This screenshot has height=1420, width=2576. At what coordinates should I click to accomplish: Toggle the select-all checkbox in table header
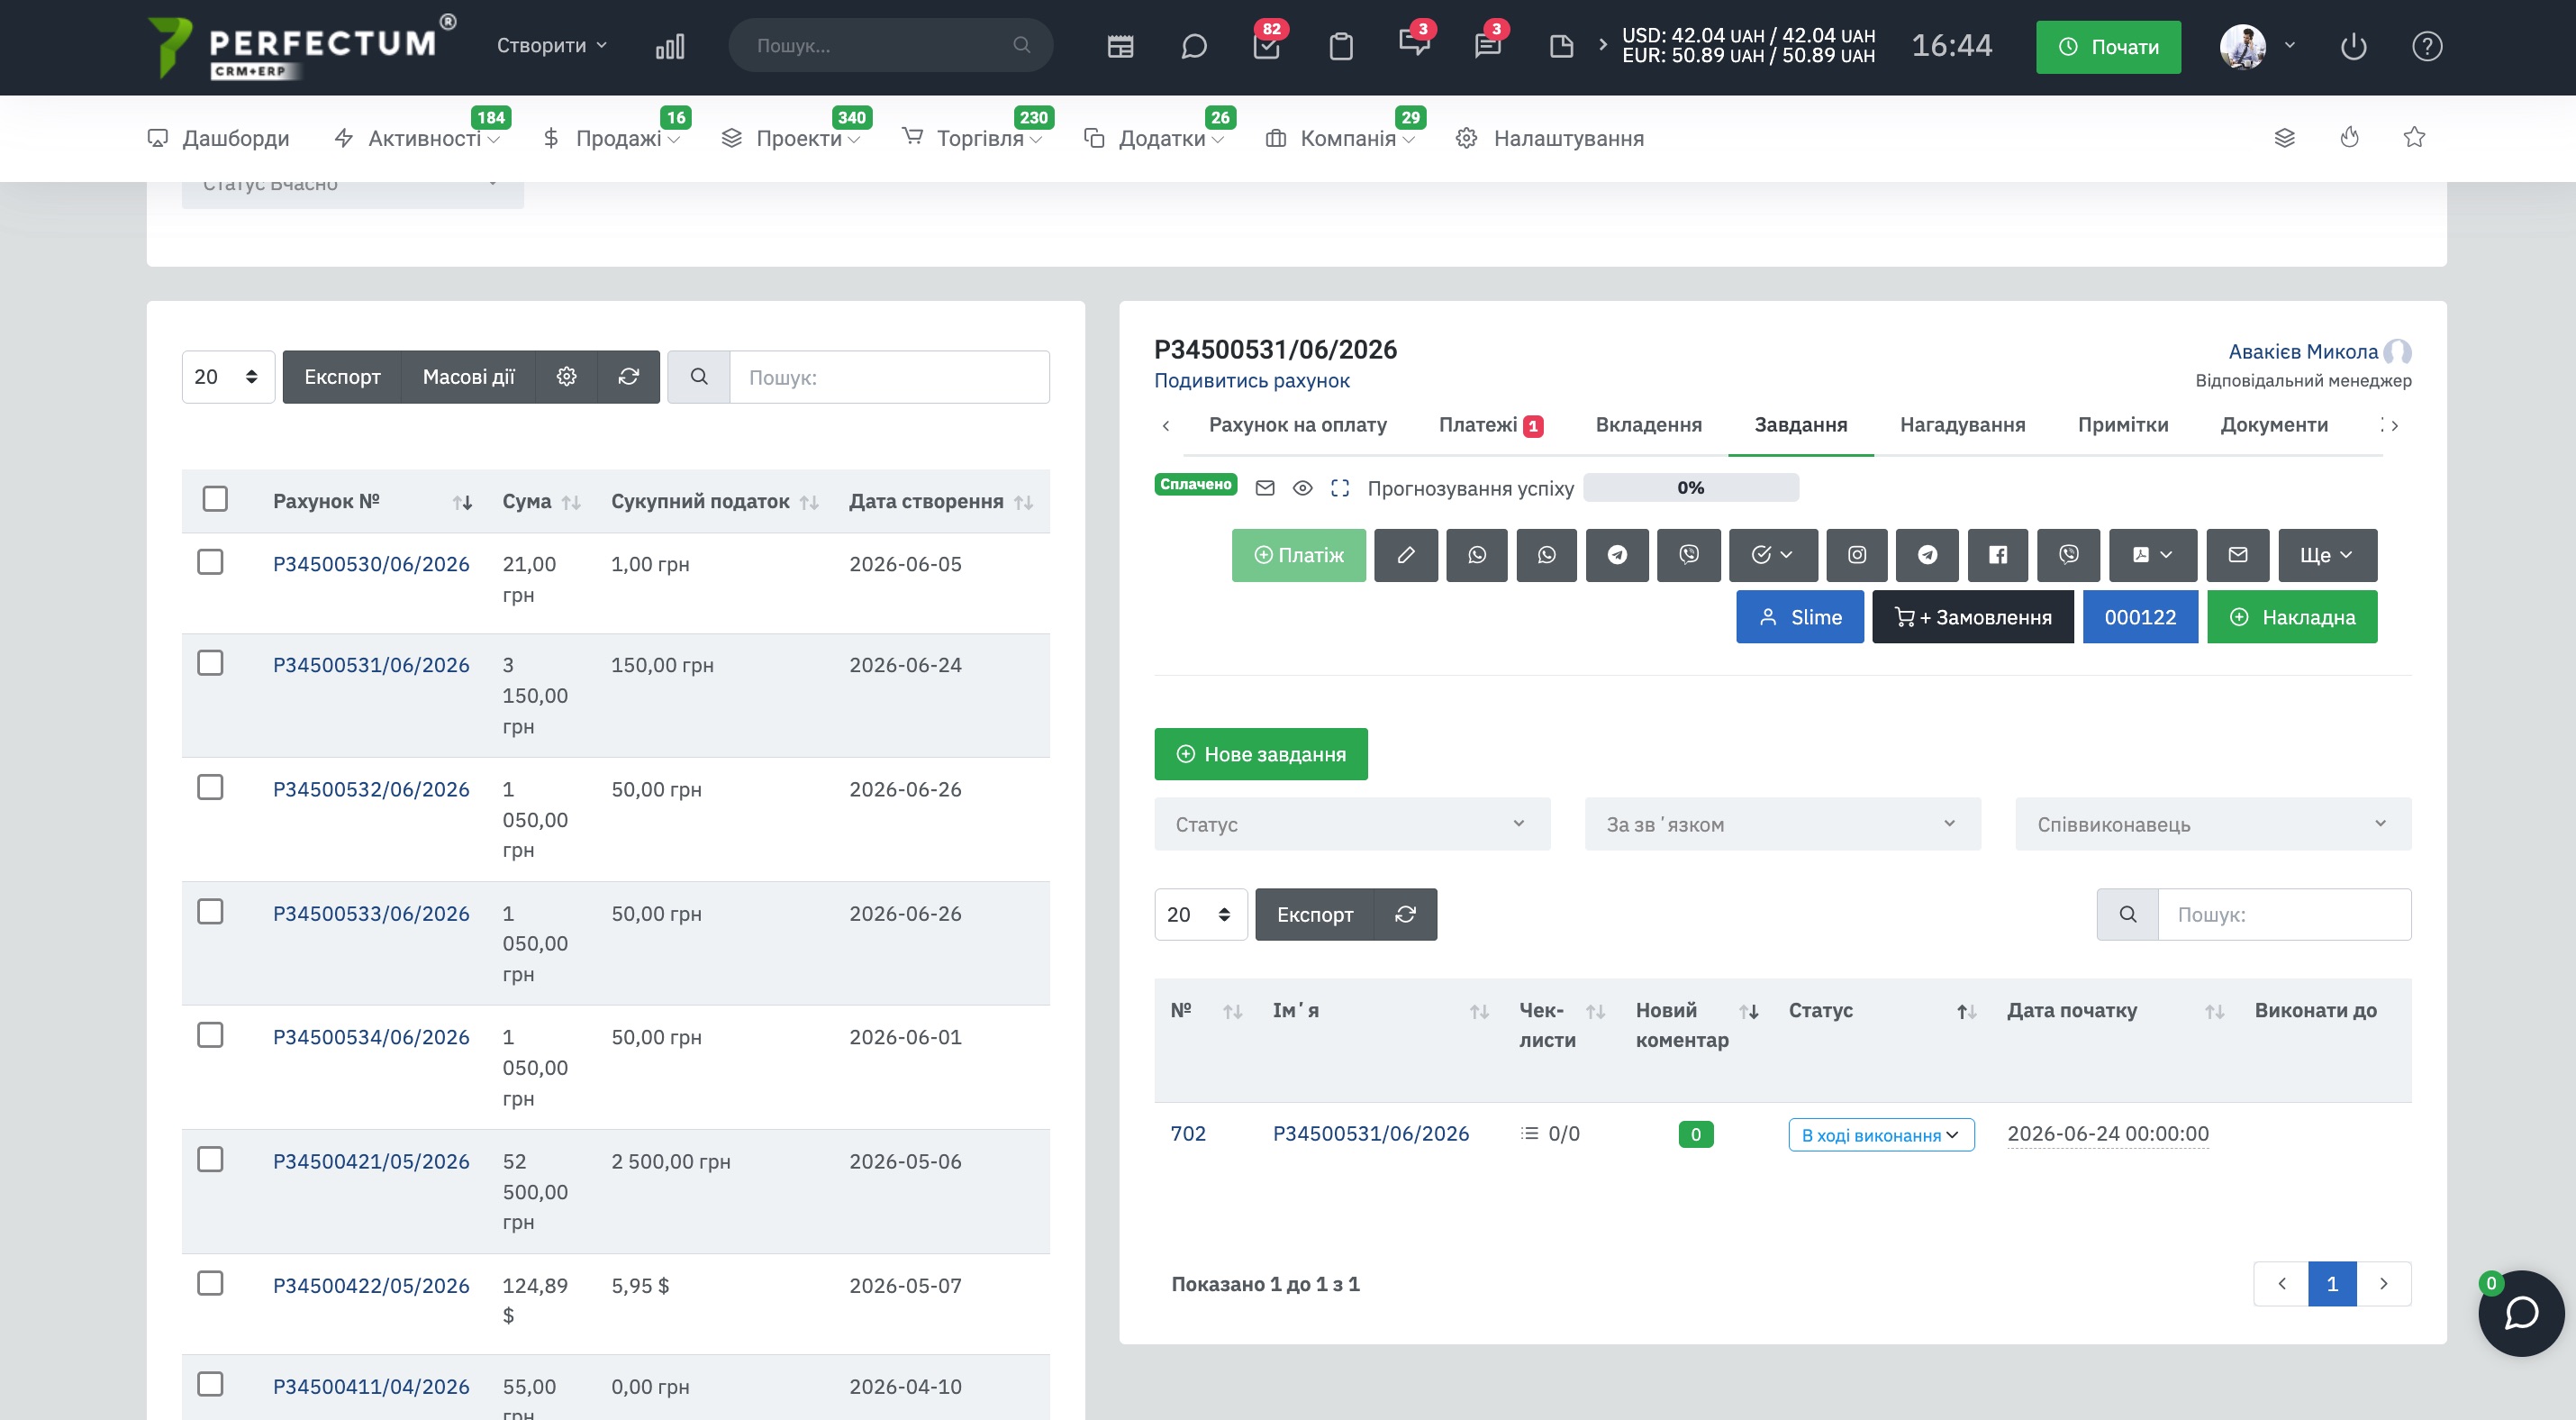click(x=215, y=498)
